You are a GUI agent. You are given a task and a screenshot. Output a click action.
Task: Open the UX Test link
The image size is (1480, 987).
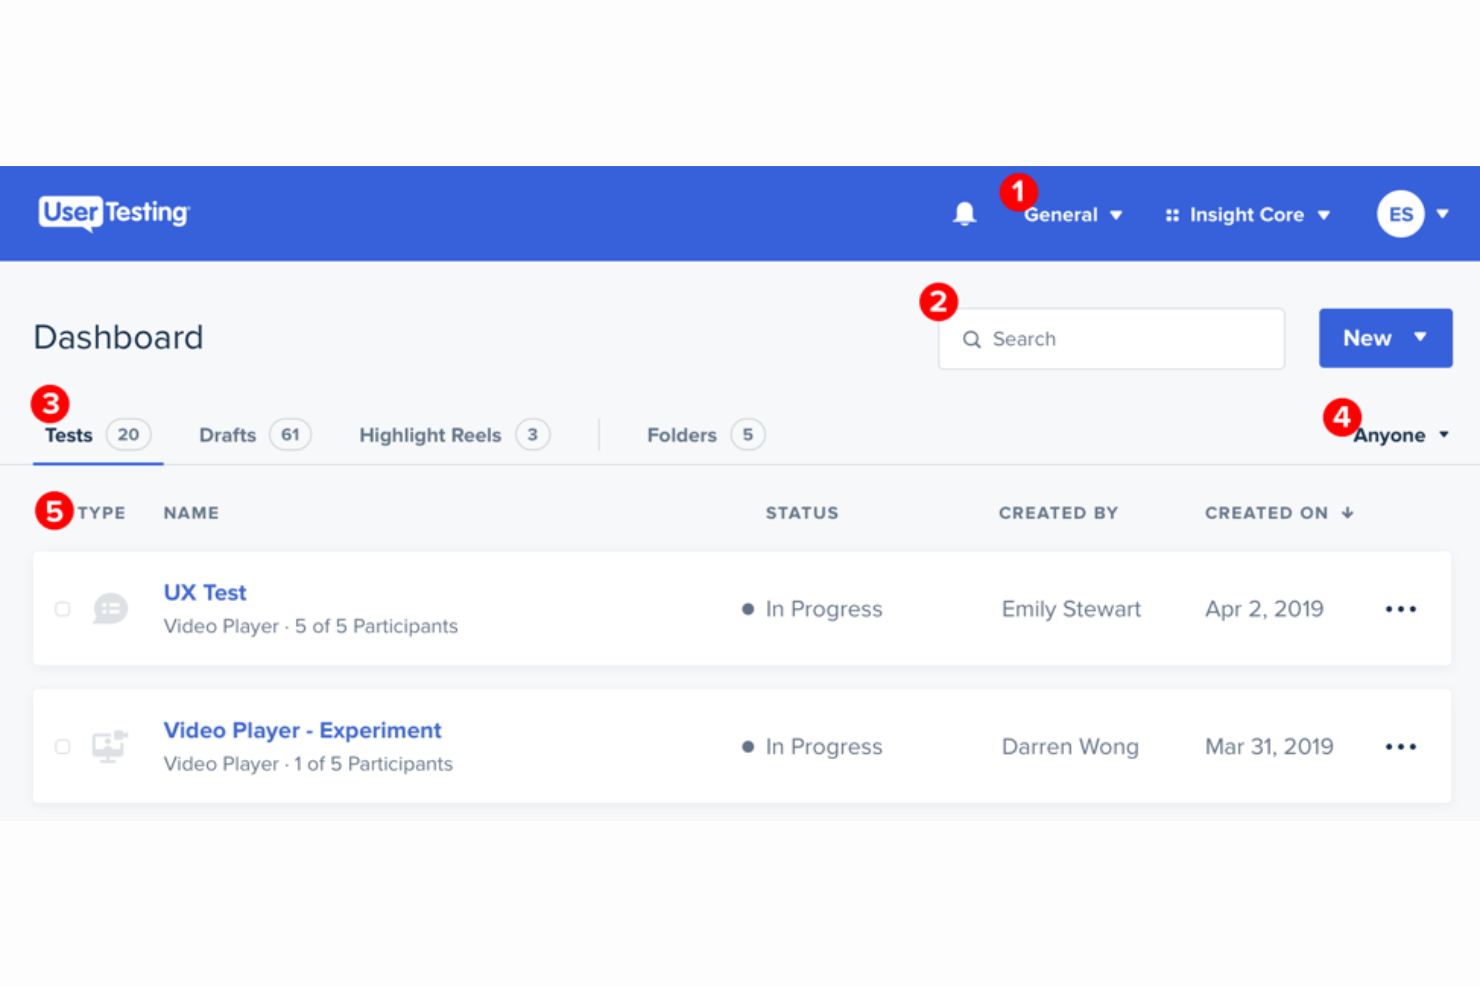204,592
